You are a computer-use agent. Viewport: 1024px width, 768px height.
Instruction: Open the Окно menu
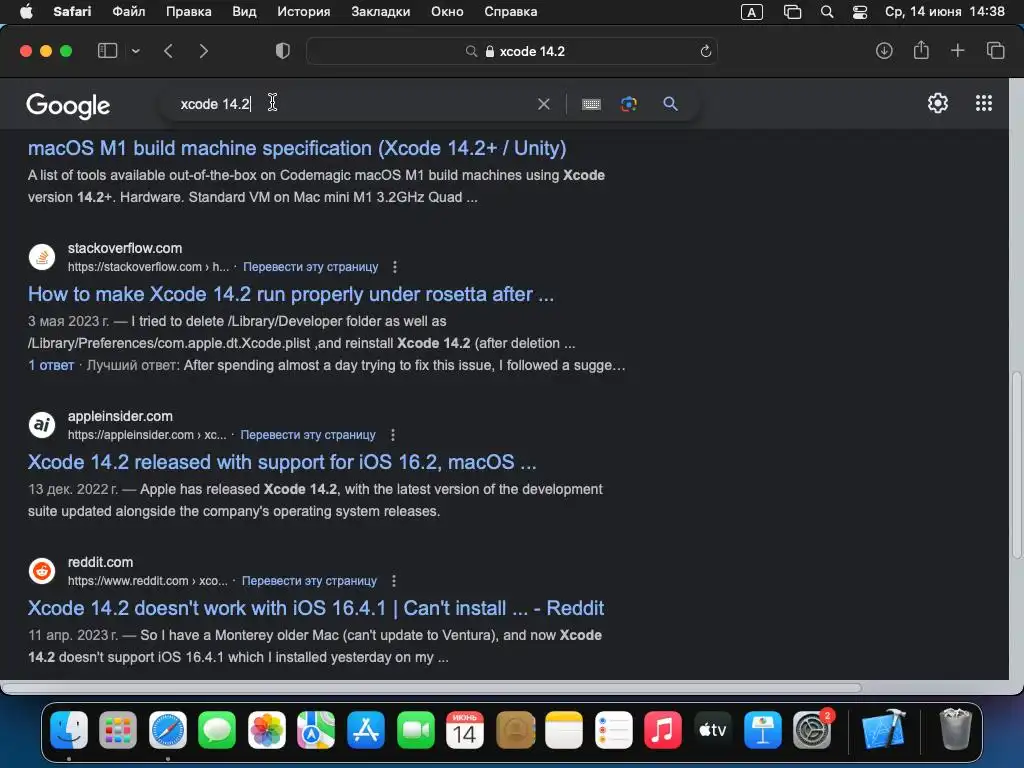point(447,12)
